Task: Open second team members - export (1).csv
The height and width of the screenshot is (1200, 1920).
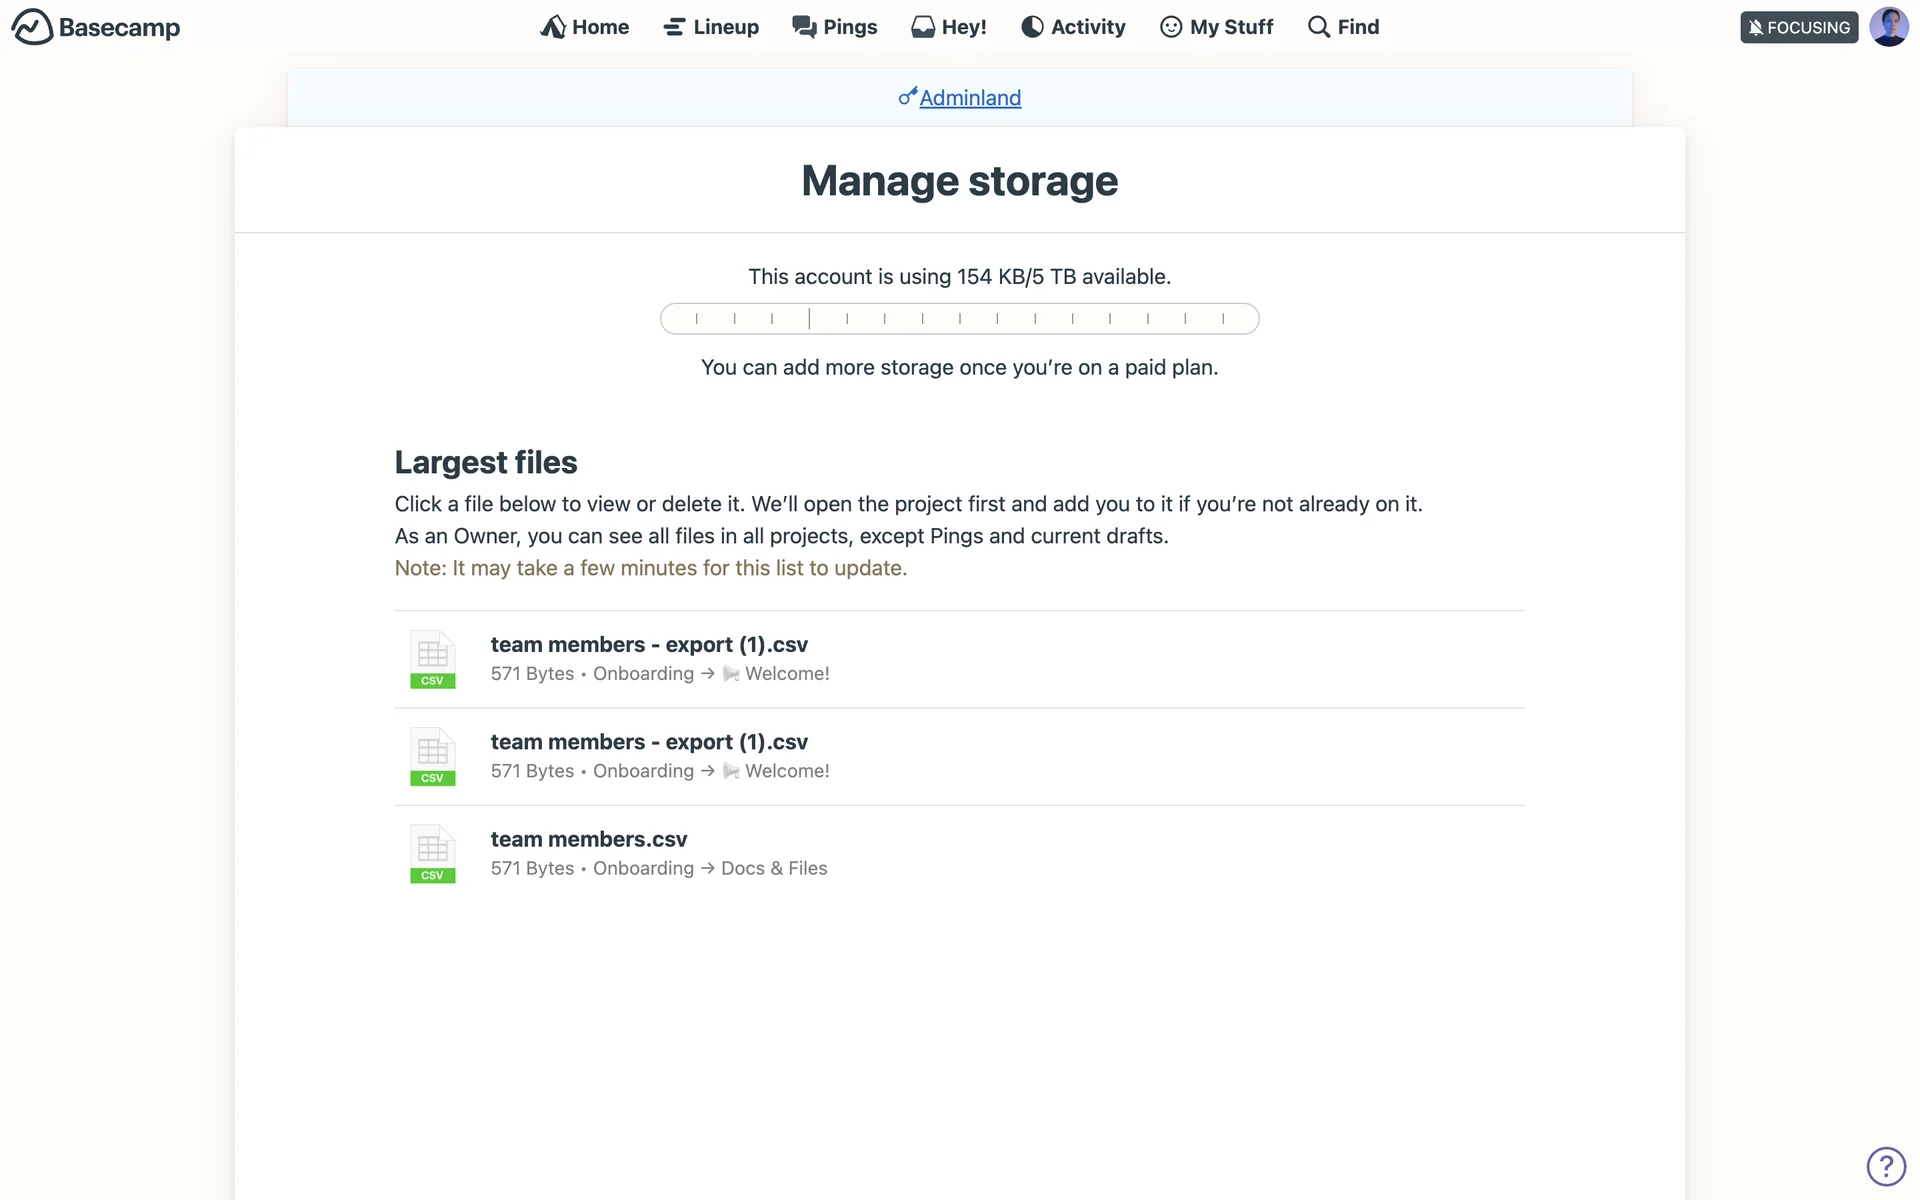Action: 649,742
